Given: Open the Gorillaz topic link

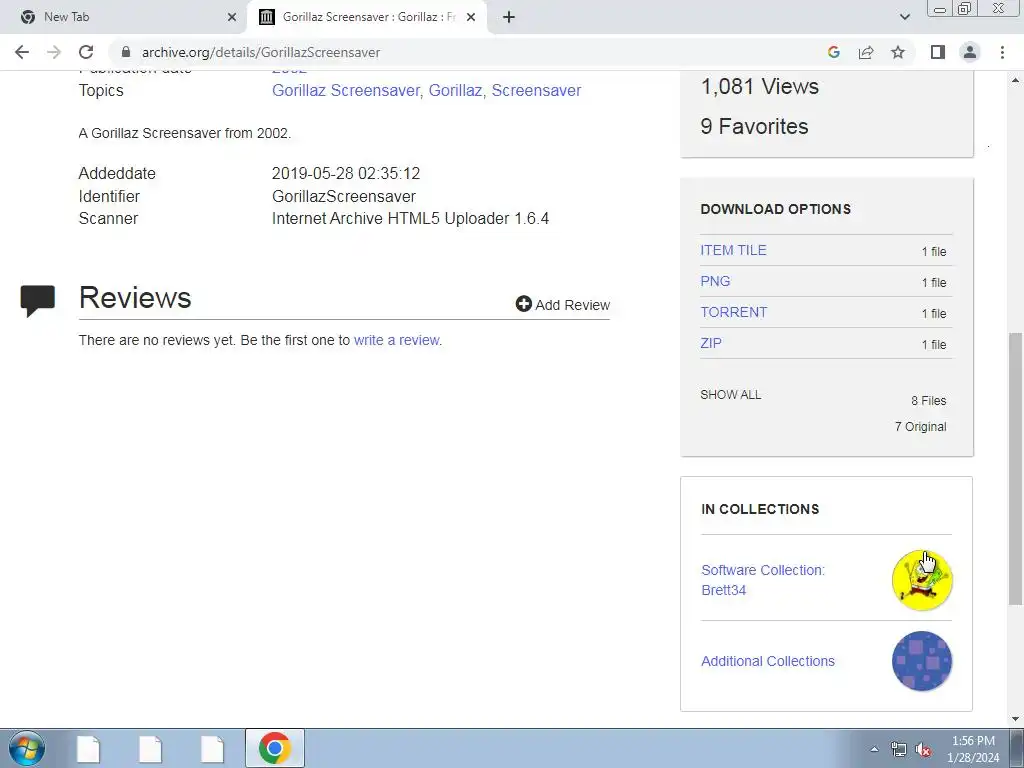Looking at the screenshot, I should [x=456, y=90].
